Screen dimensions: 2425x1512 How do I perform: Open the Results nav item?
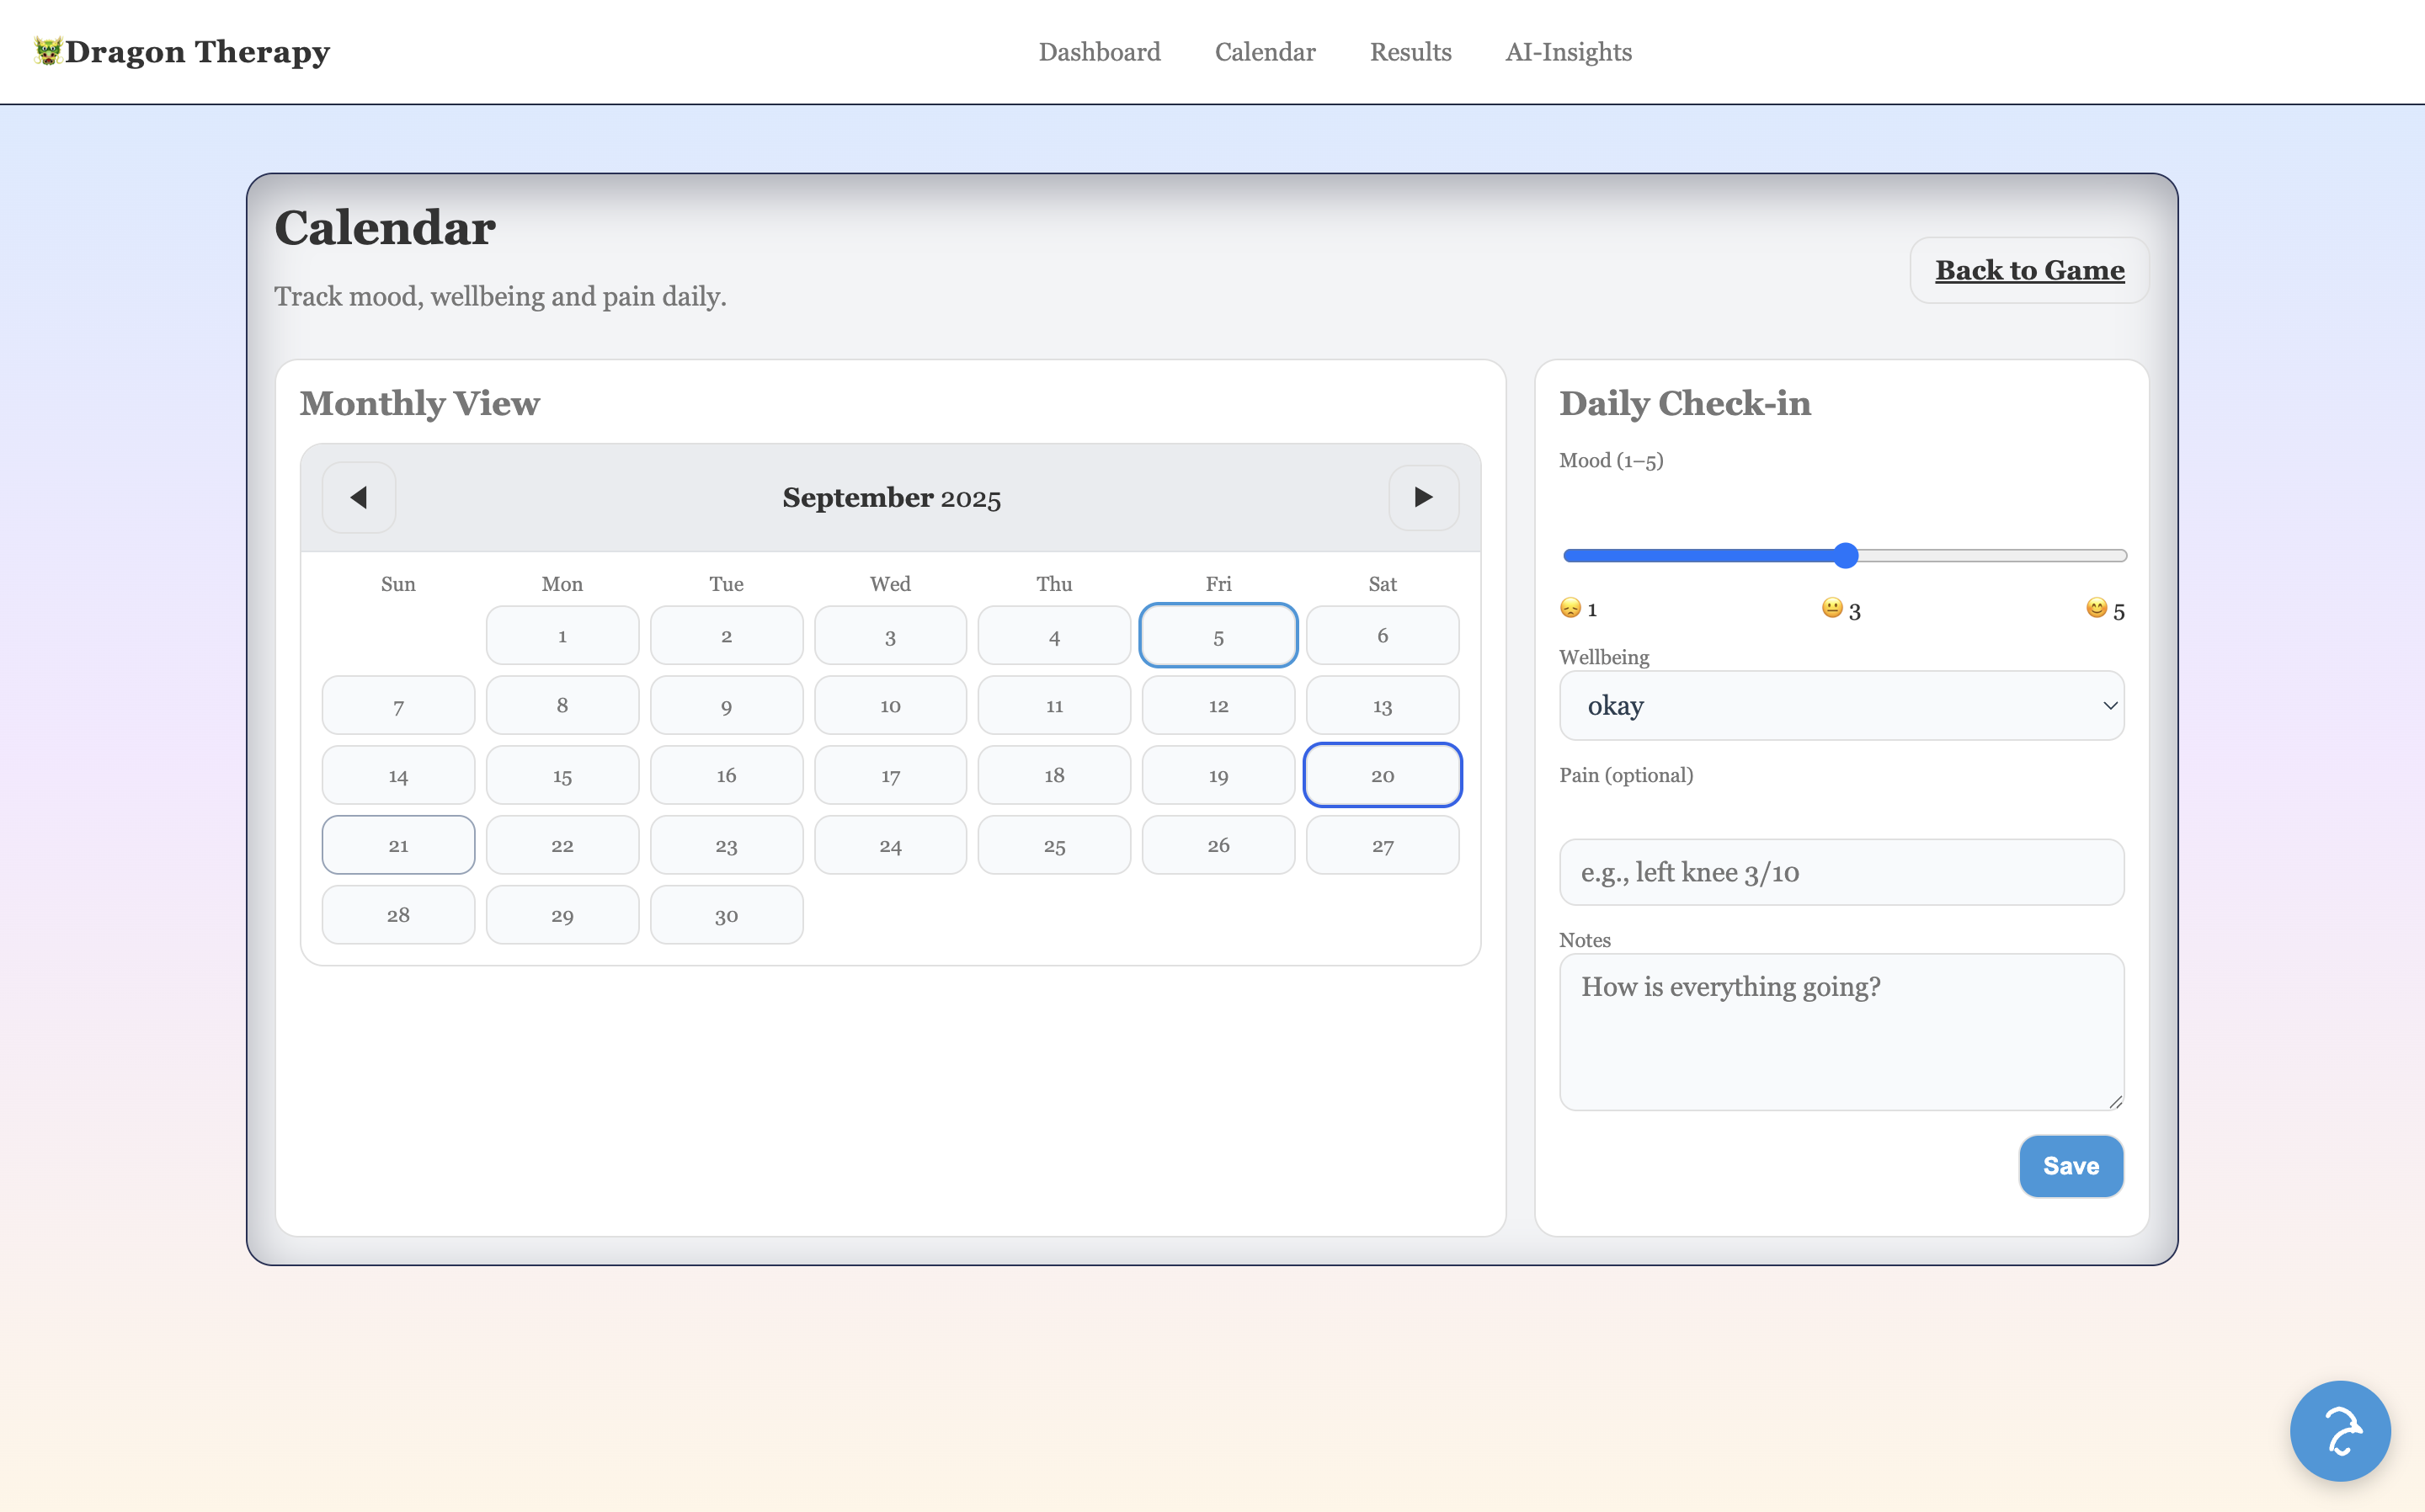coord(1410,52)
